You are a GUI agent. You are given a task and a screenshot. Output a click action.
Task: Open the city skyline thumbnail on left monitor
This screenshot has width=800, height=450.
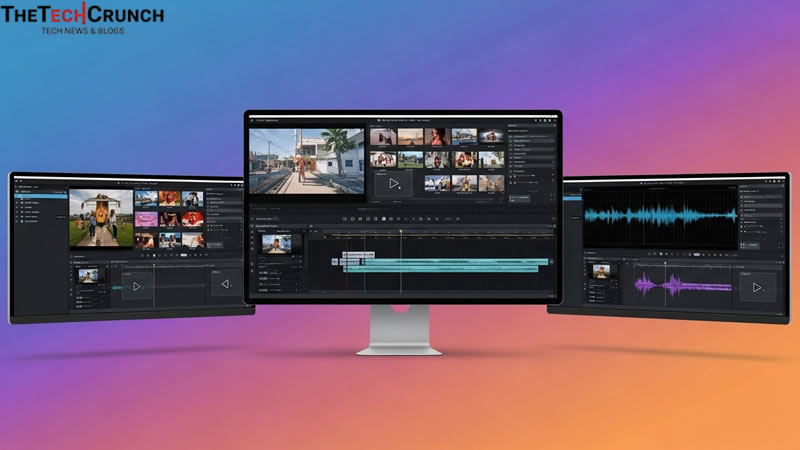pyautogui.click(x=146, y=198)
